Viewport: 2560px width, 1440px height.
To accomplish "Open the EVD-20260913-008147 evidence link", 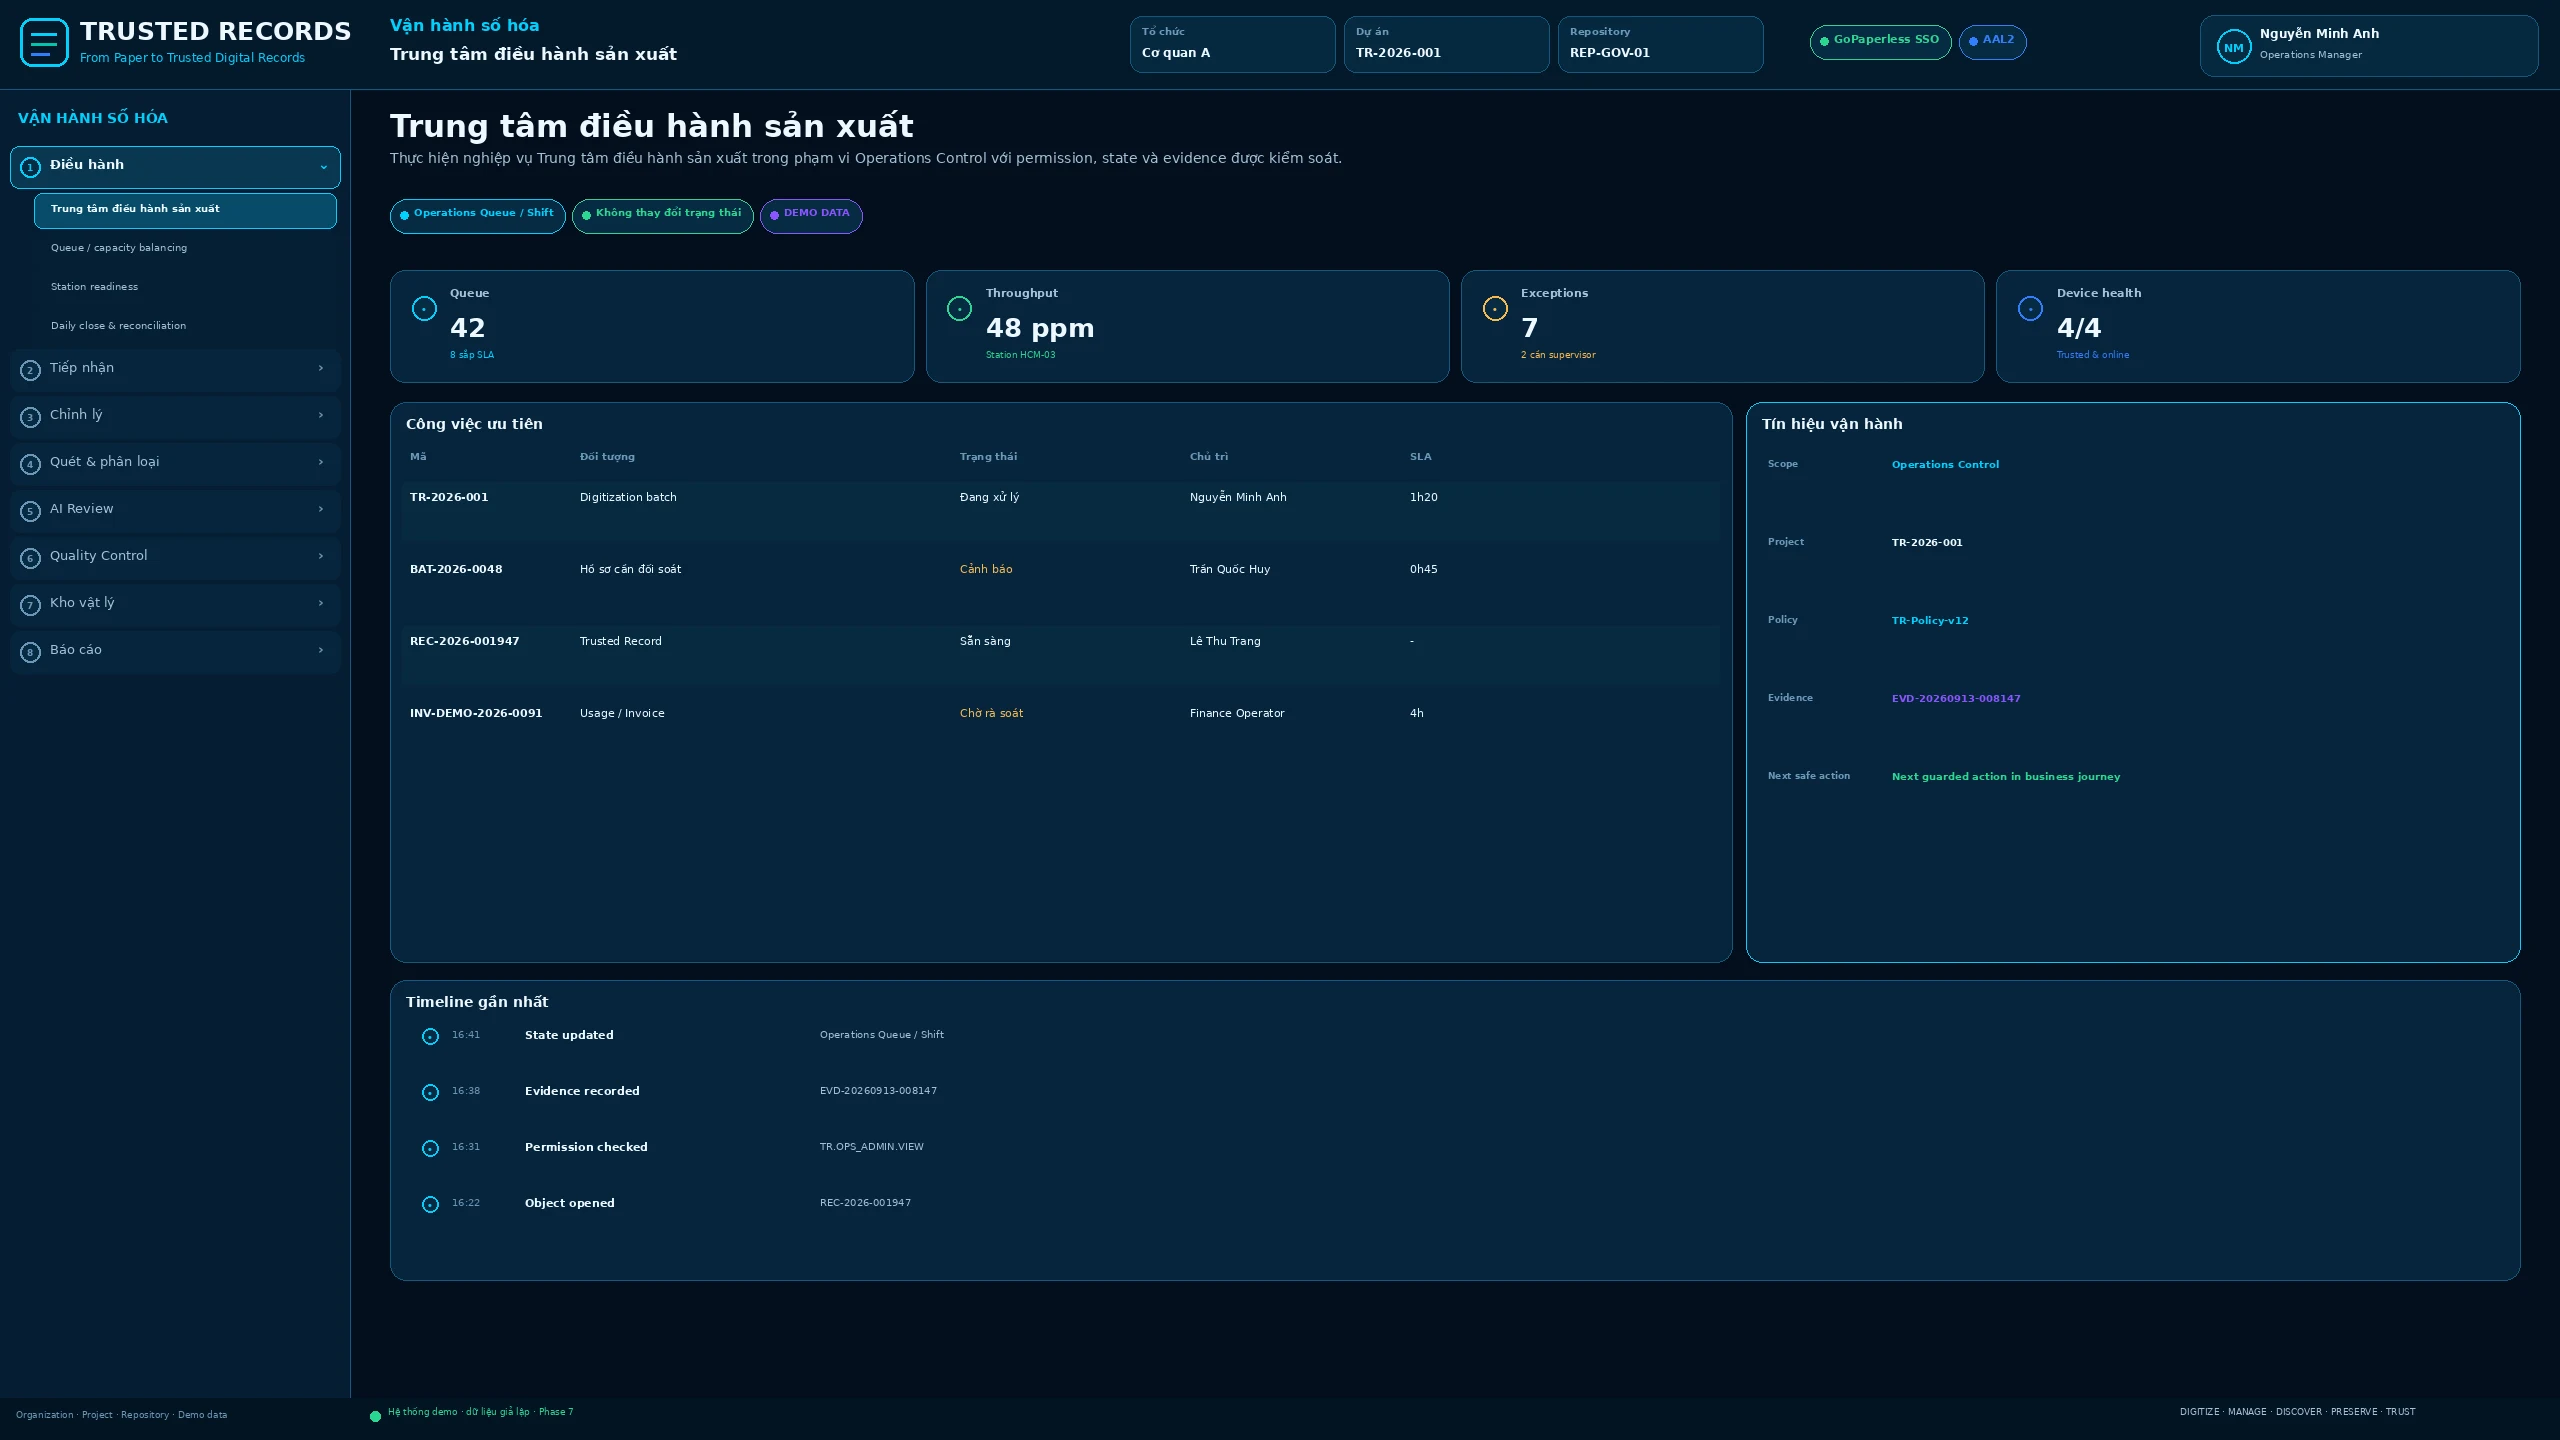I will tap(1956, 699).
